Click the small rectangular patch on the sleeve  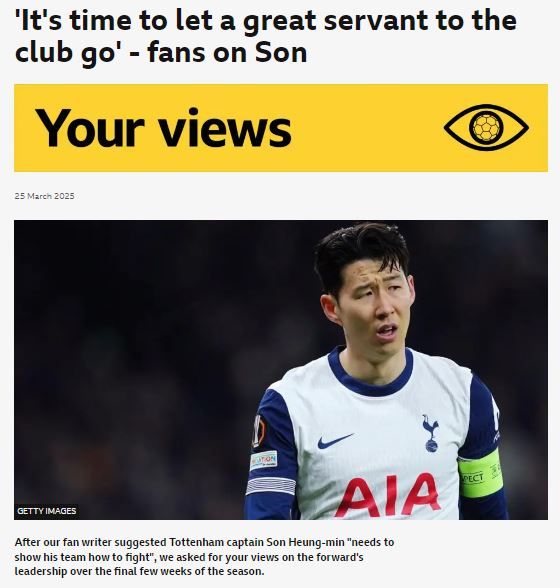pyautogui.click(x=263, y=460)
